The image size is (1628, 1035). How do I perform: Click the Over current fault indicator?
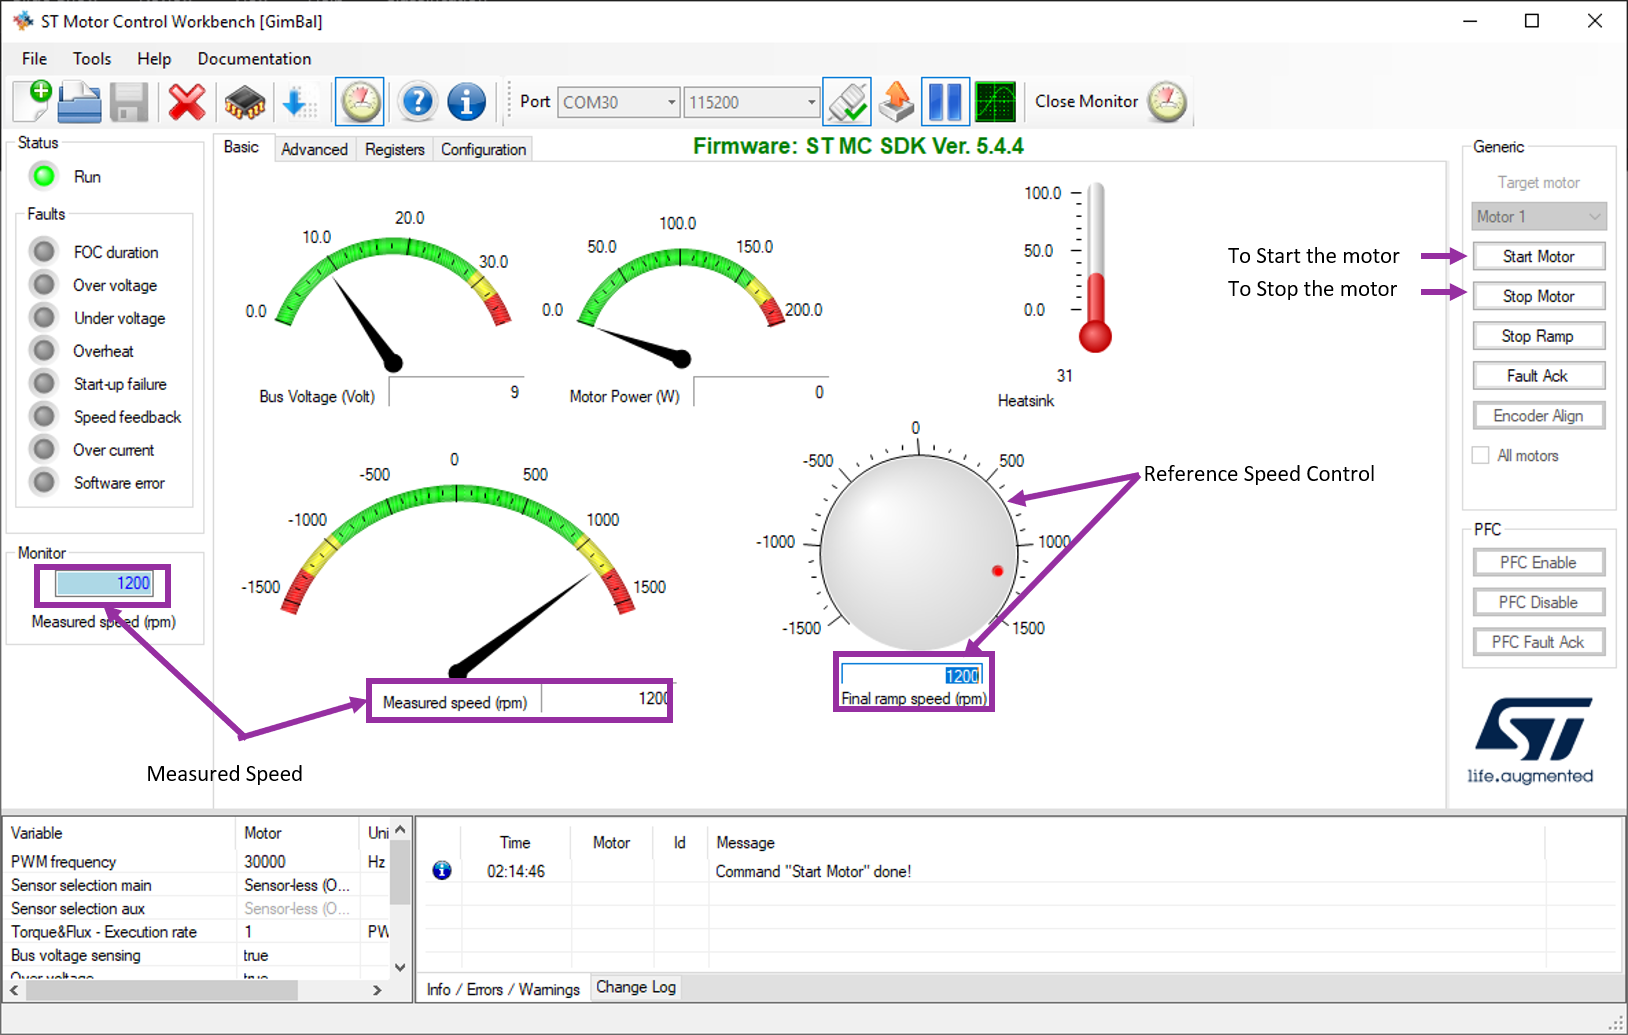point(43,449)
